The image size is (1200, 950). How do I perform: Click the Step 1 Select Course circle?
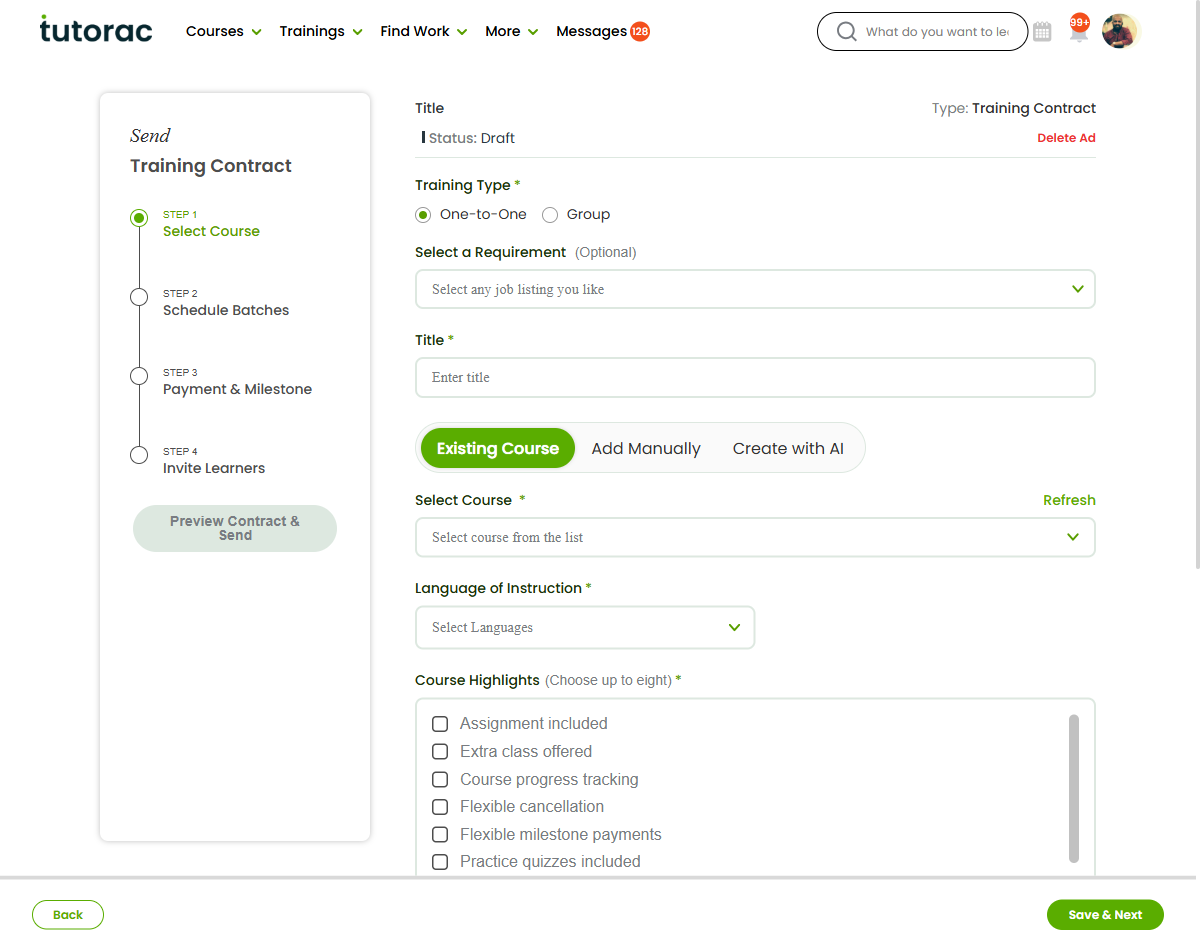[139, 218]
